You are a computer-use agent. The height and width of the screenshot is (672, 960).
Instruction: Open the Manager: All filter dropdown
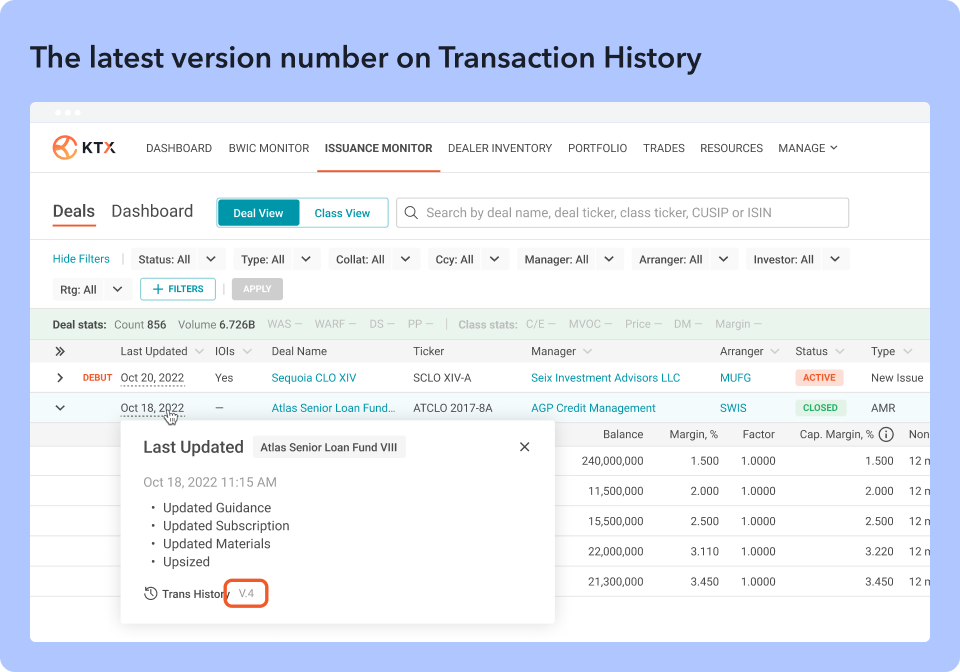click(x=567, y=260)
